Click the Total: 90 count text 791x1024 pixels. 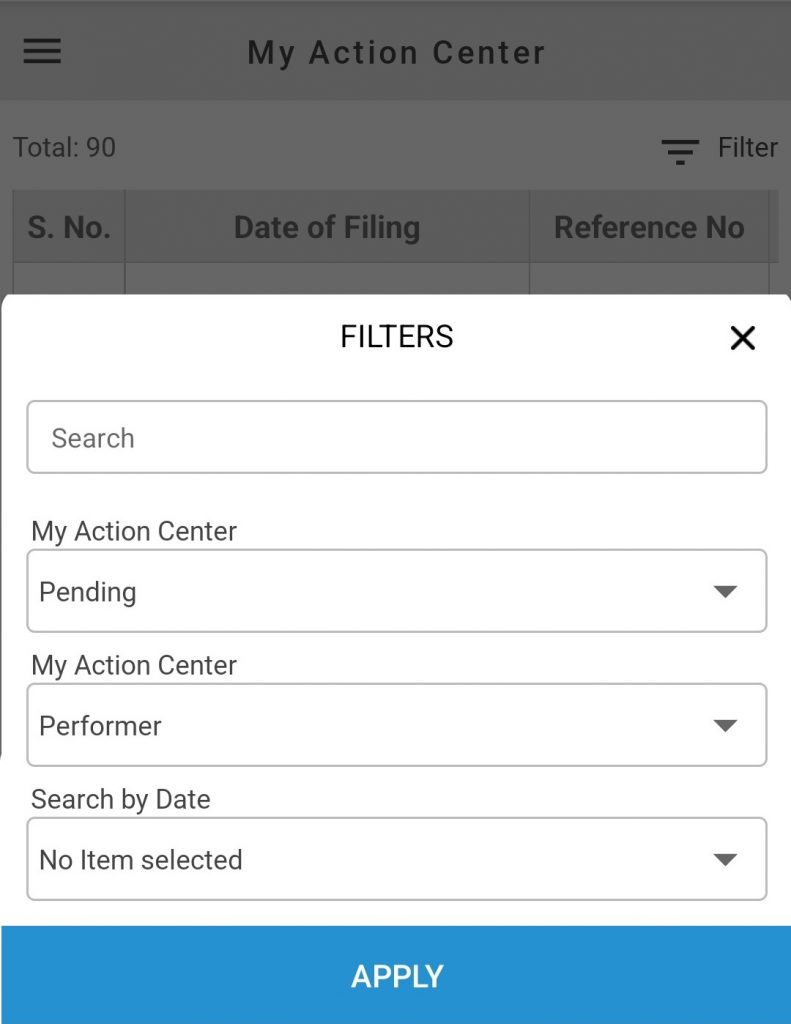pyautogui.click(x=64, y=148)
